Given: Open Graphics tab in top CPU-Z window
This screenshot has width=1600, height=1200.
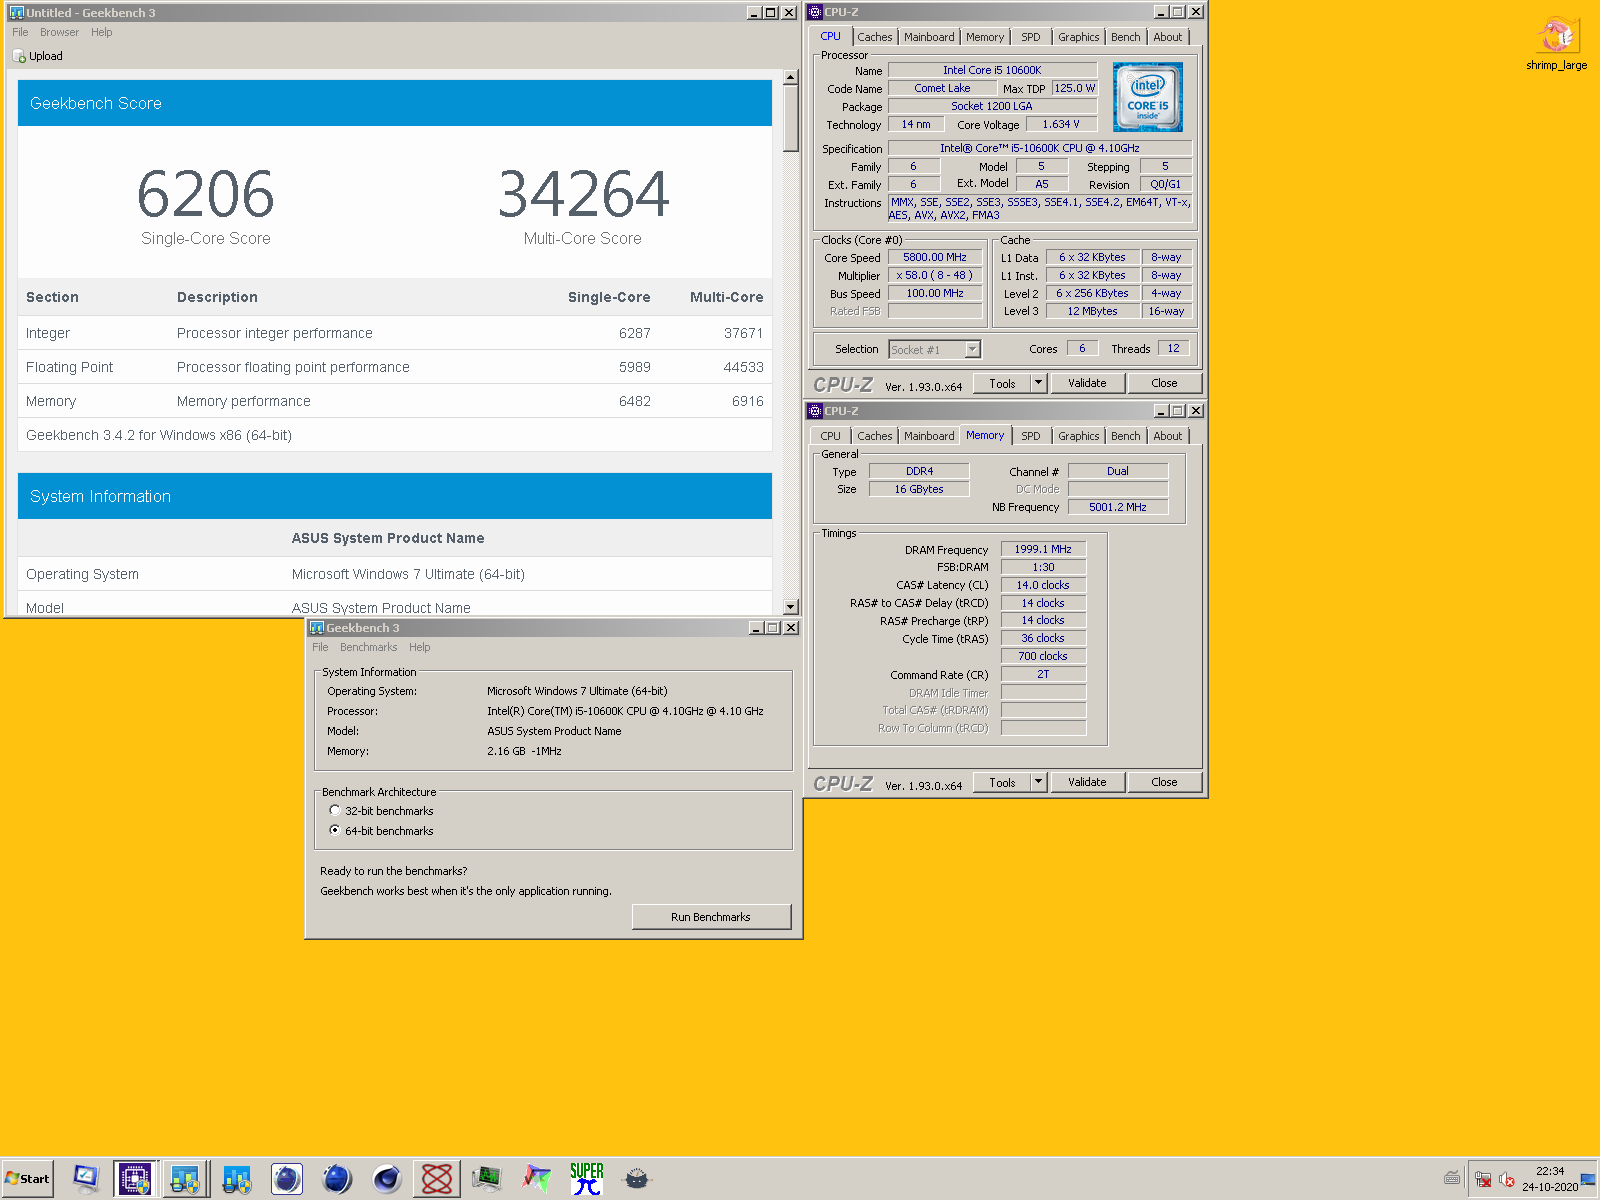Looking at the screenshot, I should click(x=1079, y=37).
